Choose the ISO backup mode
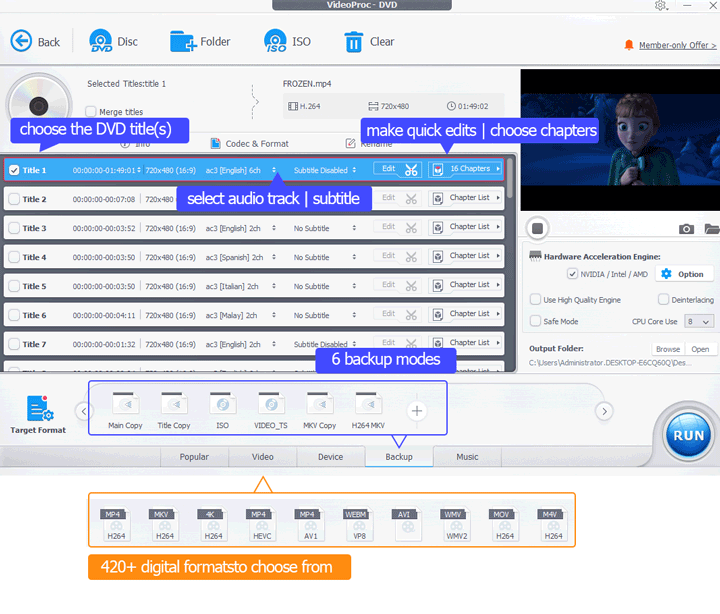The width and height of the screenshot is (720, 614). coord(223,411)
